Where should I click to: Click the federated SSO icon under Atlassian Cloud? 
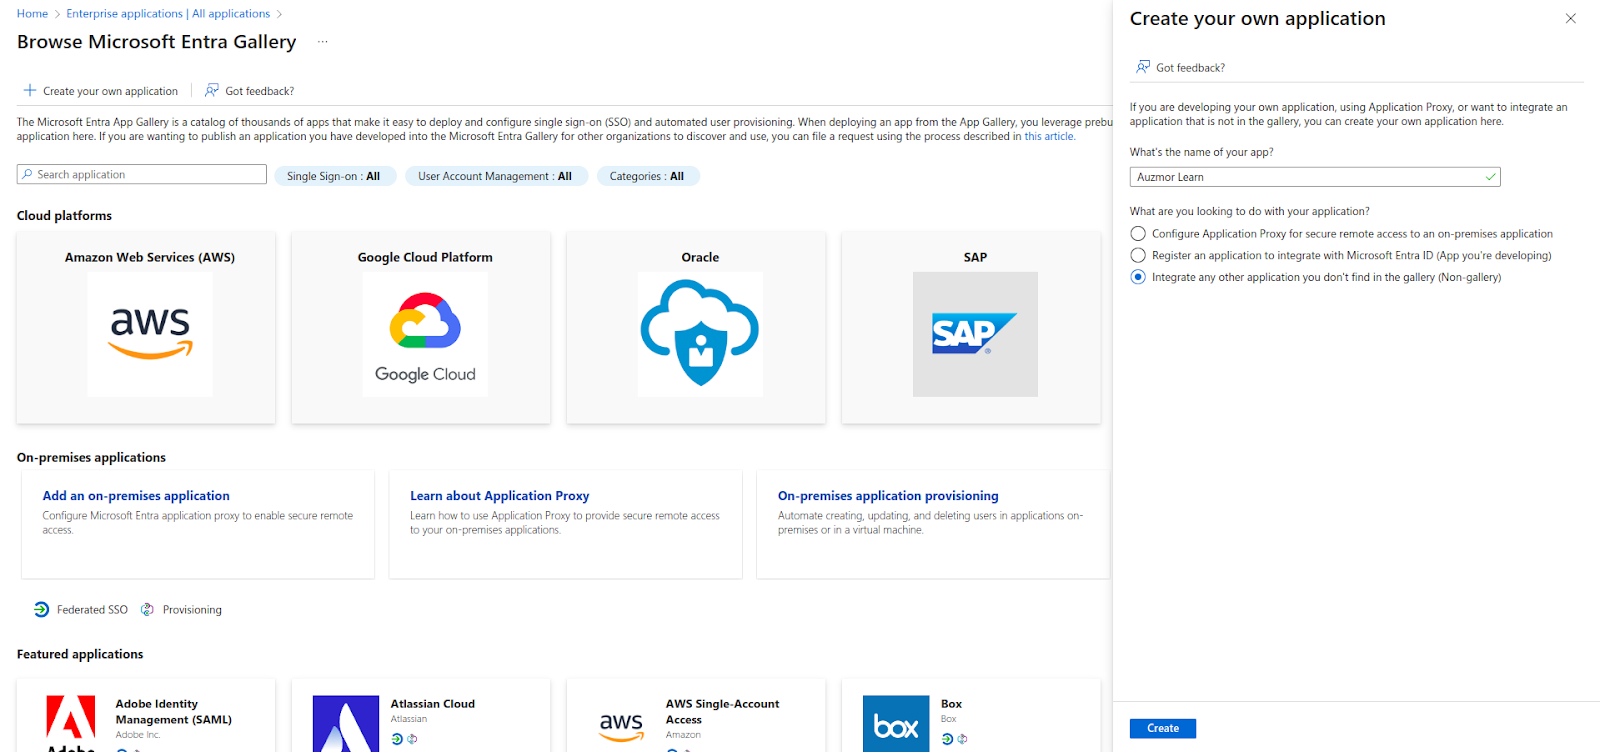397,739
